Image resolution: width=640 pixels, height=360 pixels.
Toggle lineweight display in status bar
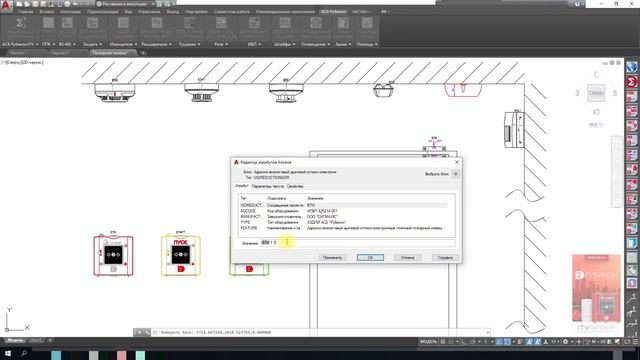520,342
